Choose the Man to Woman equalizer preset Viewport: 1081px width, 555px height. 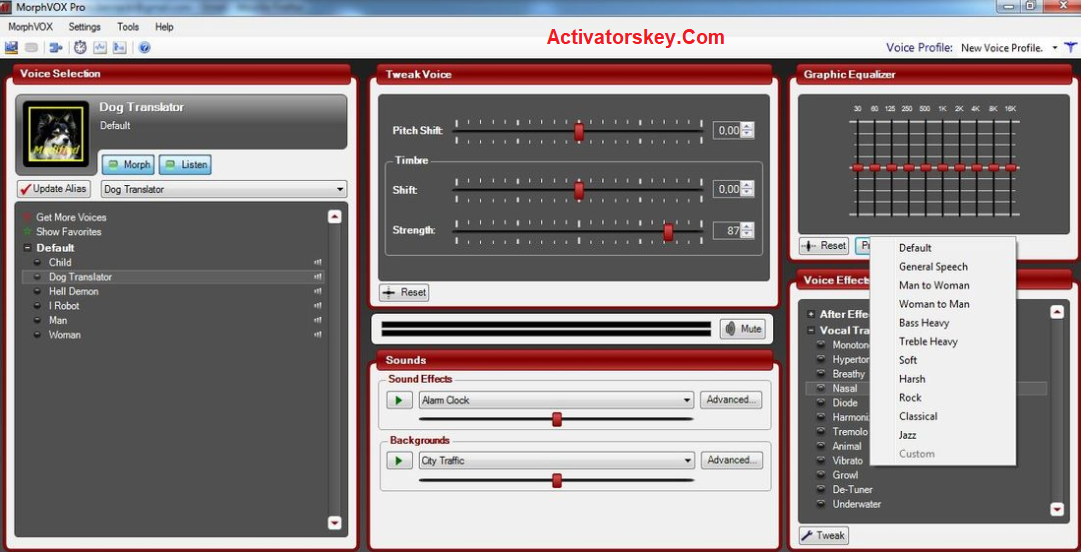(933, 285)
